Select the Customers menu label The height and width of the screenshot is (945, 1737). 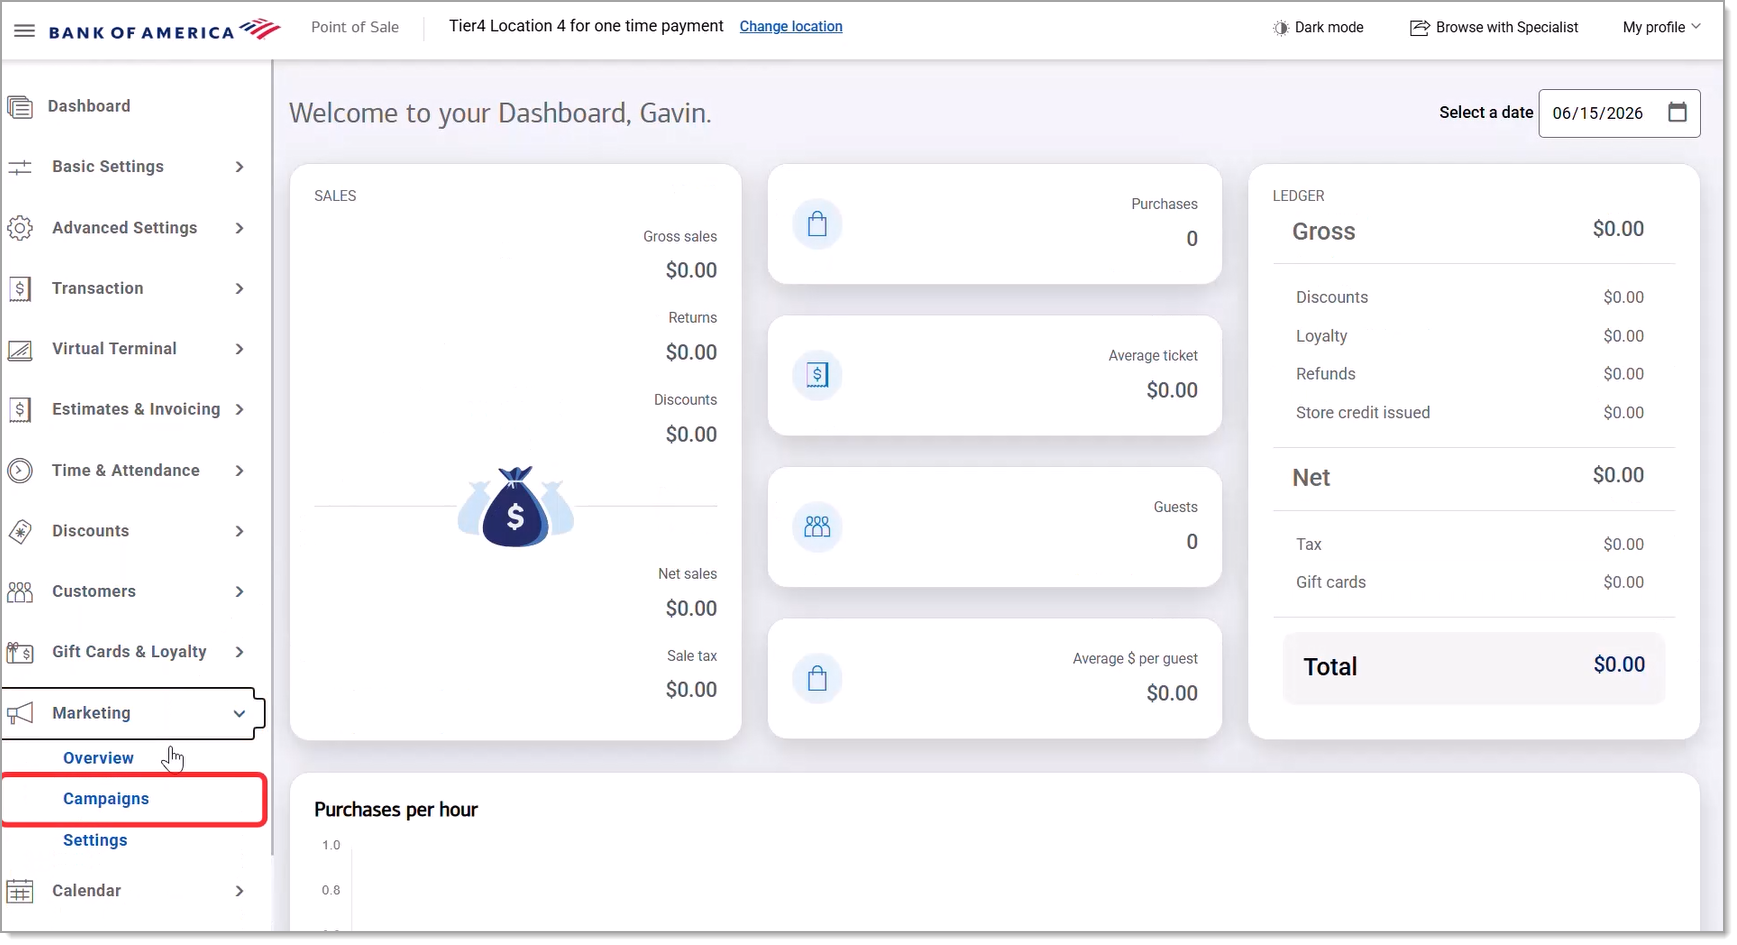(x=94, y=591)
